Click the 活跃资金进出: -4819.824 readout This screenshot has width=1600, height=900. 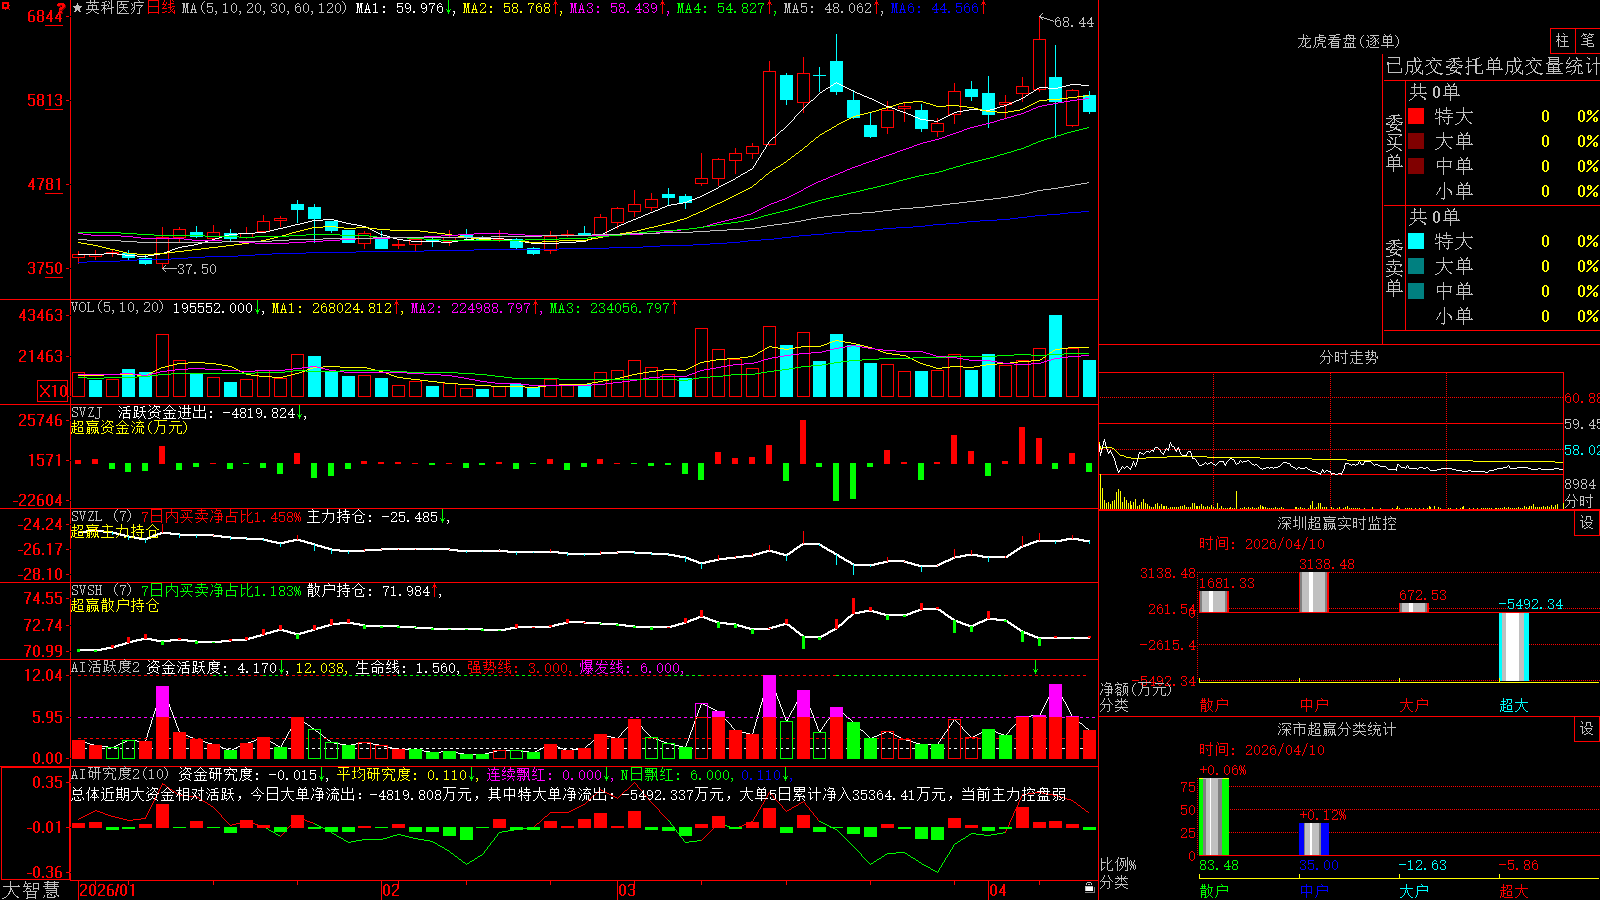point(207,412)
